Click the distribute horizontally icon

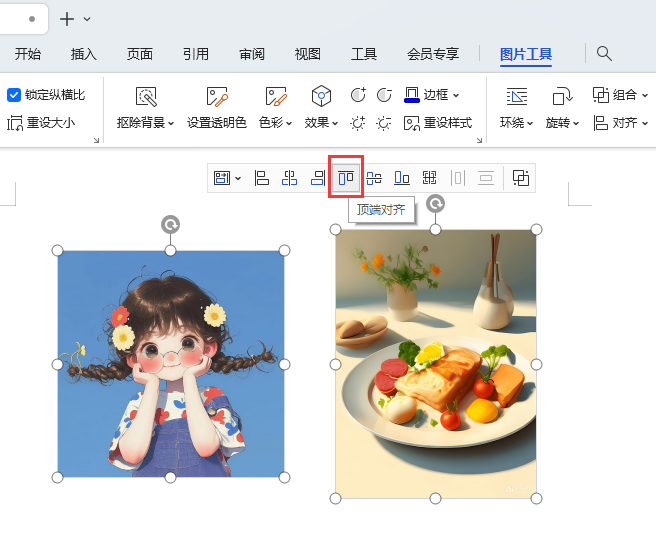pos(458,178)
